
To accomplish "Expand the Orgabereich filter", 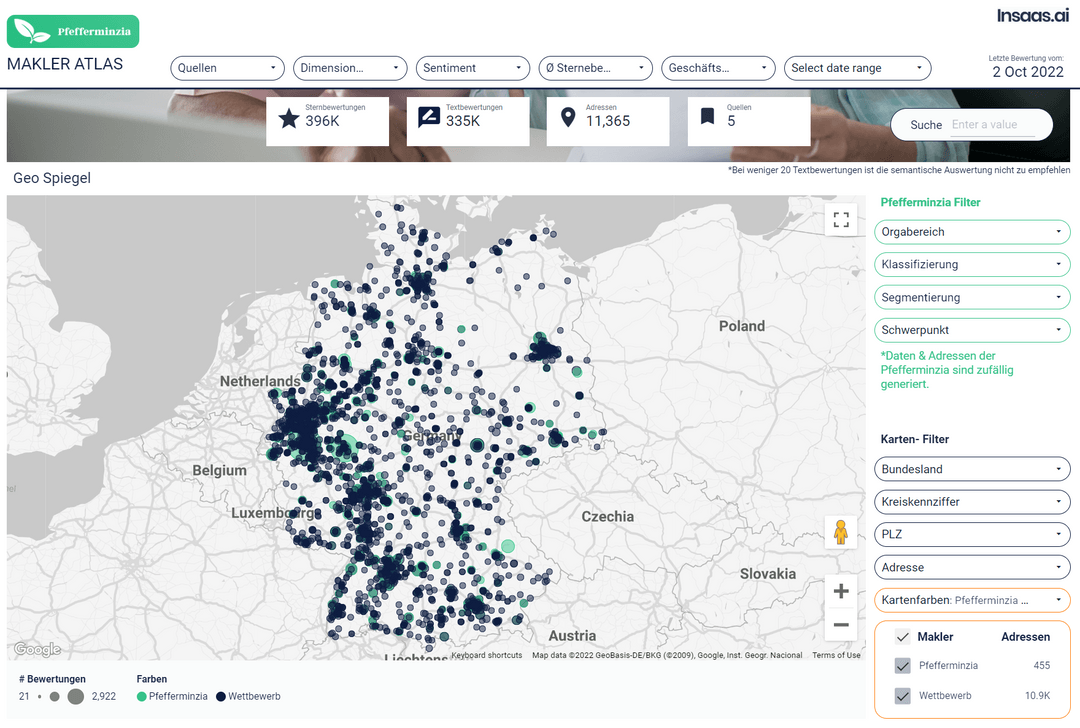I will click(972, 232).
